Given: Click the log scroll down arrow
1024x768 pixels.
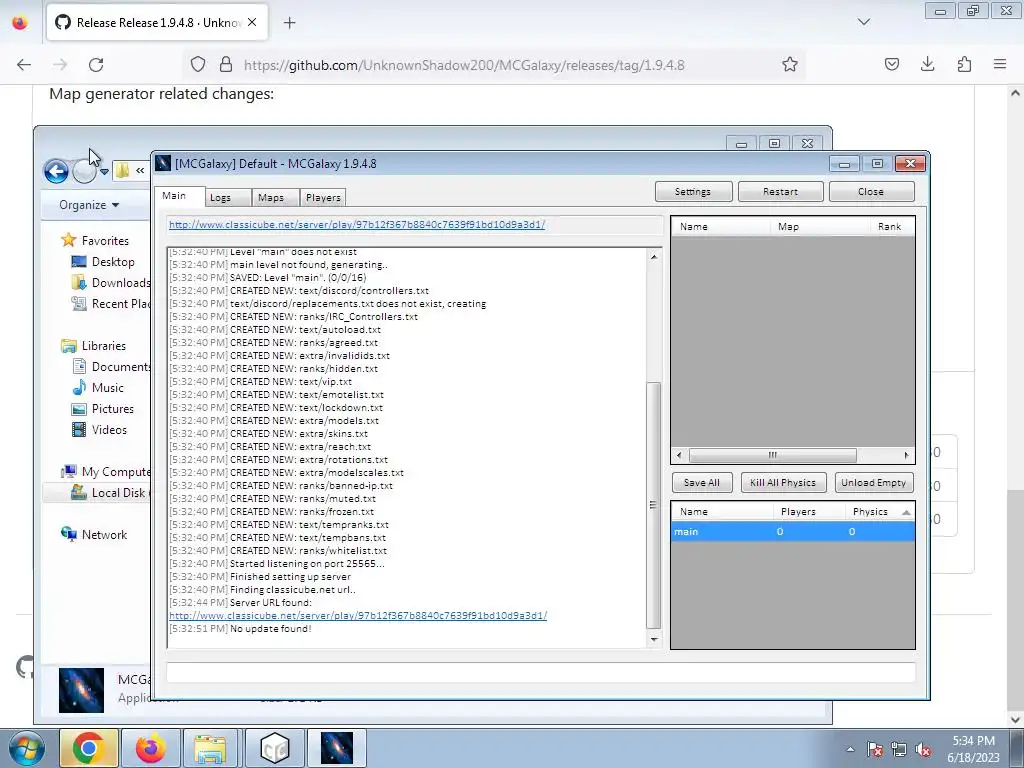Looking at the screenshot, I should 654,639.
